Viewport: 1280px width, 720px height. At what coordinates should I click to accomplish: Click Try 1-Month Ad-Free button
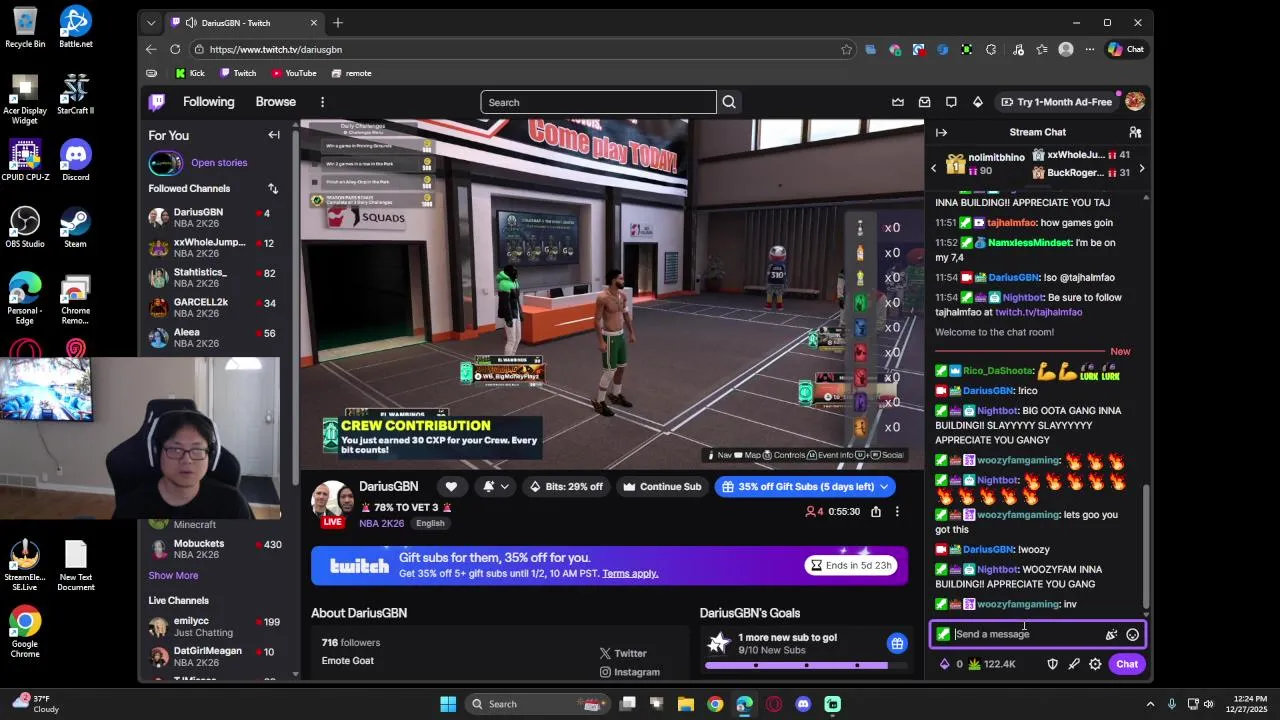tap(1058, 102)
